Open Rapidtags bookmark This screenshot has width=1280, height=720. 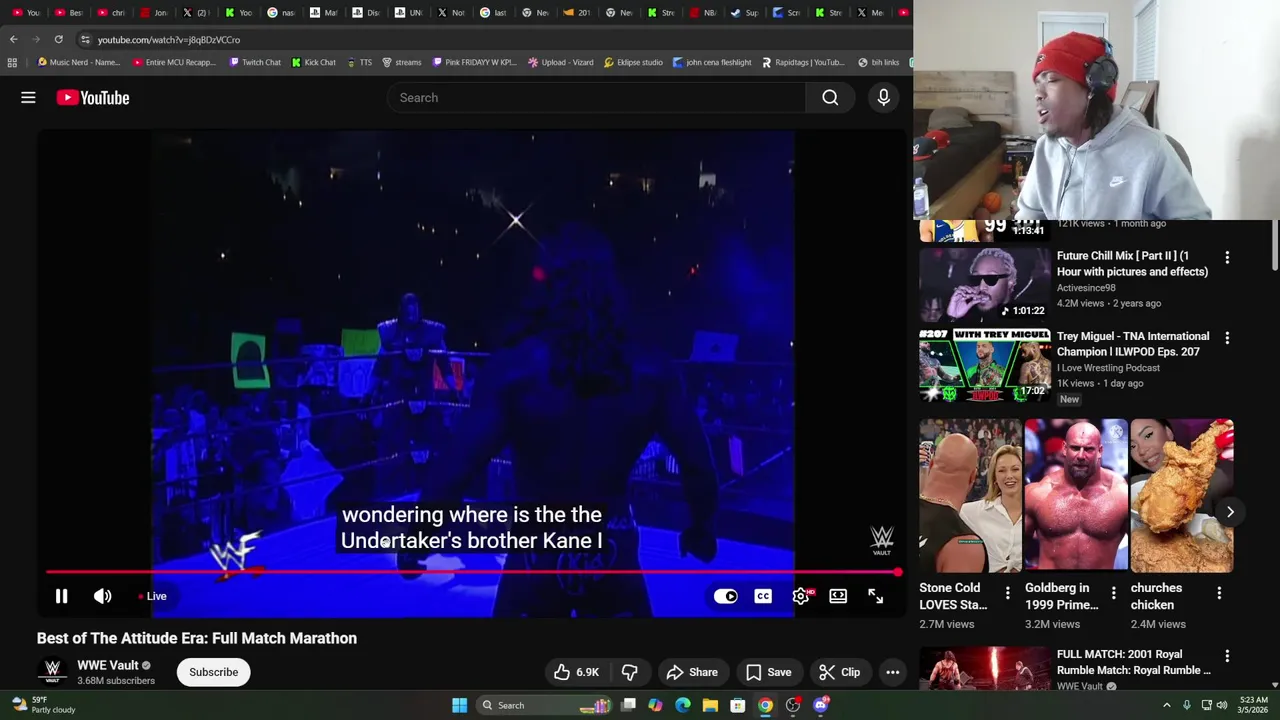pos(803,62)
